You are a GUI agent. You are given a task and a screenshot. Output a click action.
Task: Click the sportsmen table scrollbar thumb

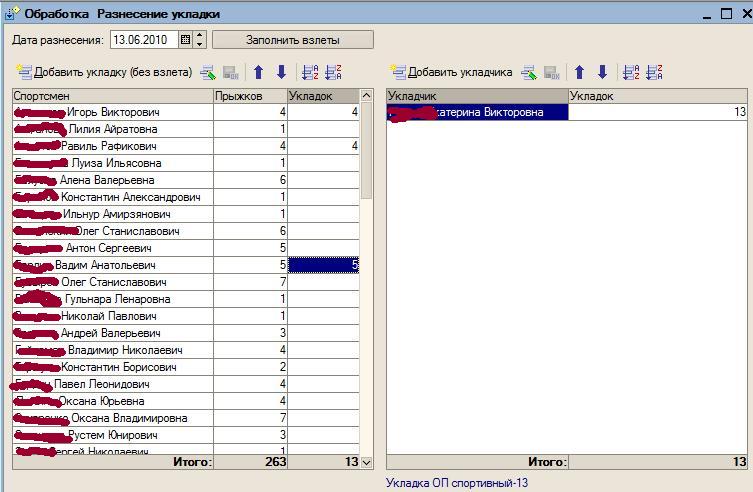(x=366, y=150)
